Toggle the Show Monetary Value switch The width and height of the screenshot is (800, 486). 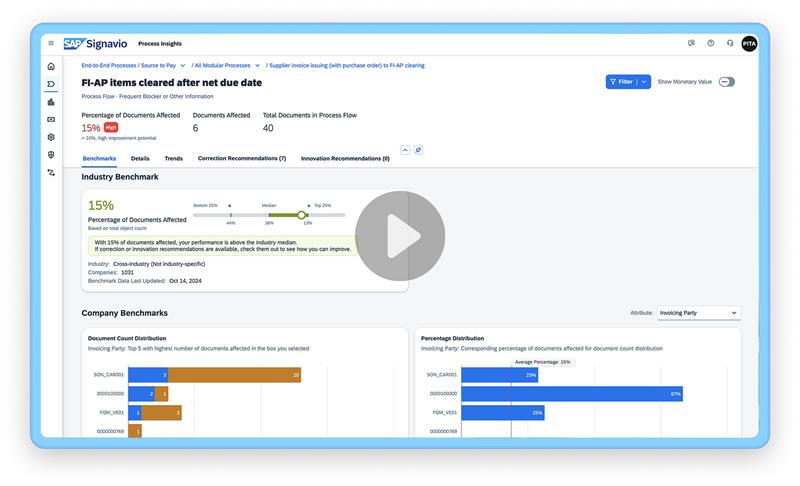[726, 82]
